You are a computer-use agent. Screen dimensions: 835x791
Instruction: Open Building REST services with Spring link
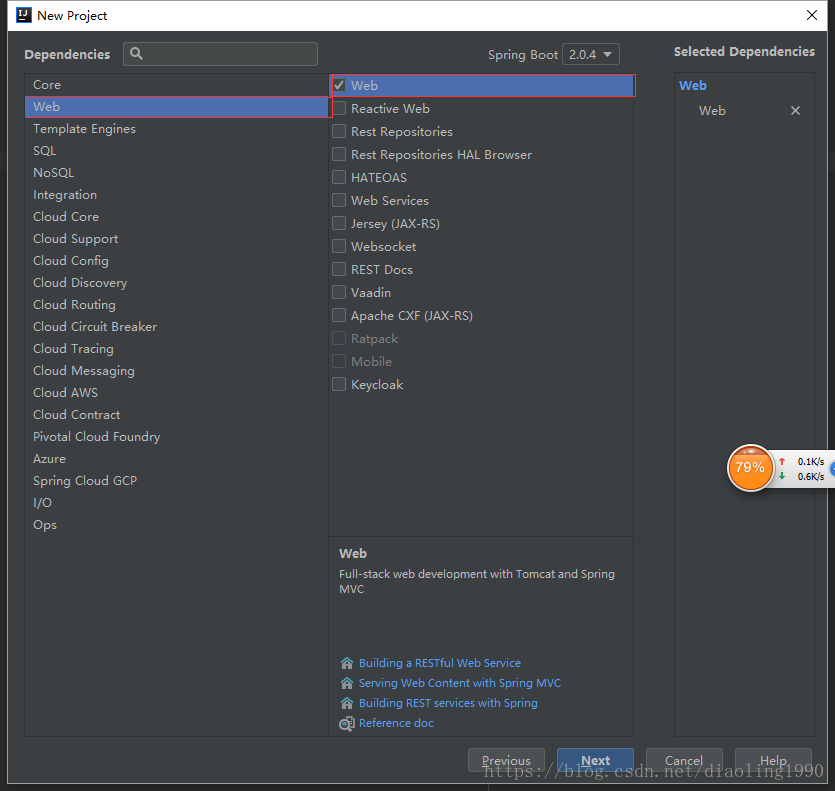tap(448, 703)
